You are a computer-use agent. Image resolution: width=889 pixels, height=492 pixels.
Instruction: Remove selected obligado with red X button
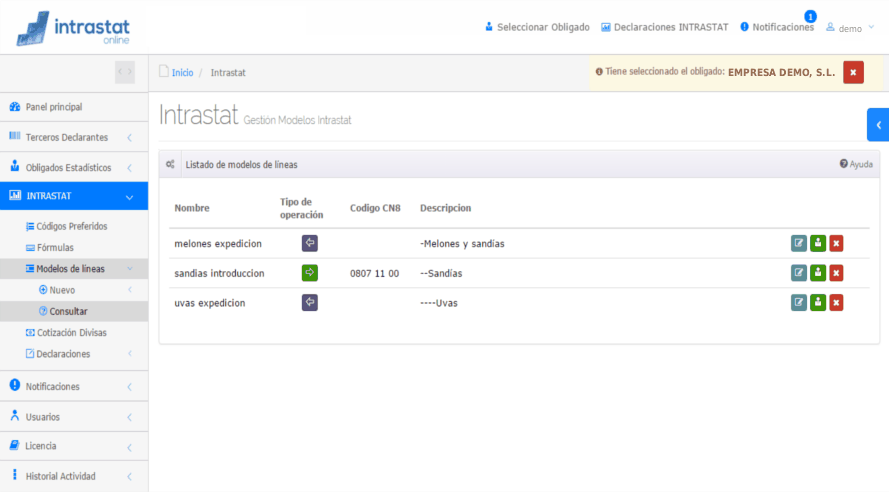point(853,73)
